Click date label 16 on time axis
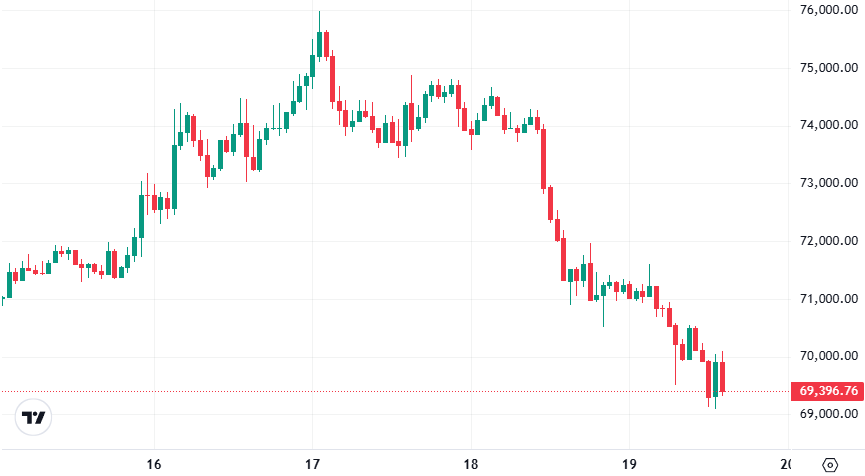The width and height of the screenshot is (865, 476). point(154,464)
